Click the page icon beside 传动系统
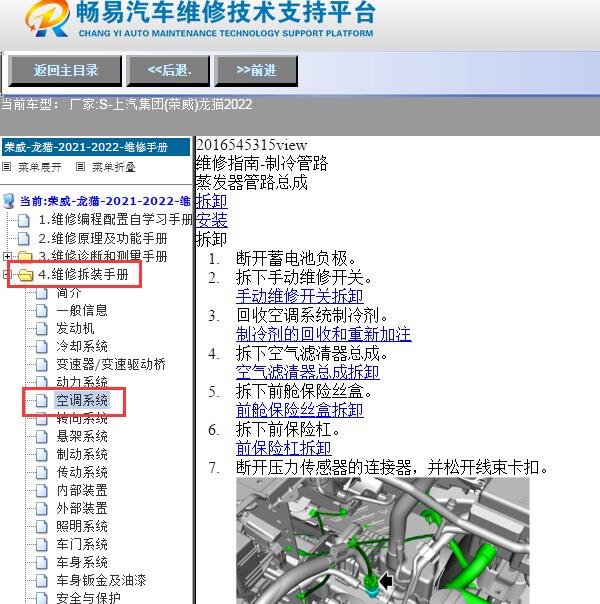This screenshot has height=604, width=600. coord(42,472)
